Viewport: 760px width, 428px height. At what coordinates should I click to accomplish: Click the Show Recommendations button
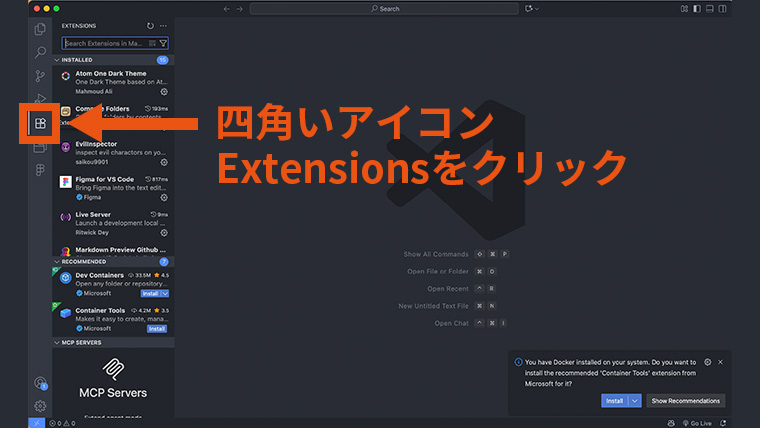pos(685,400)
